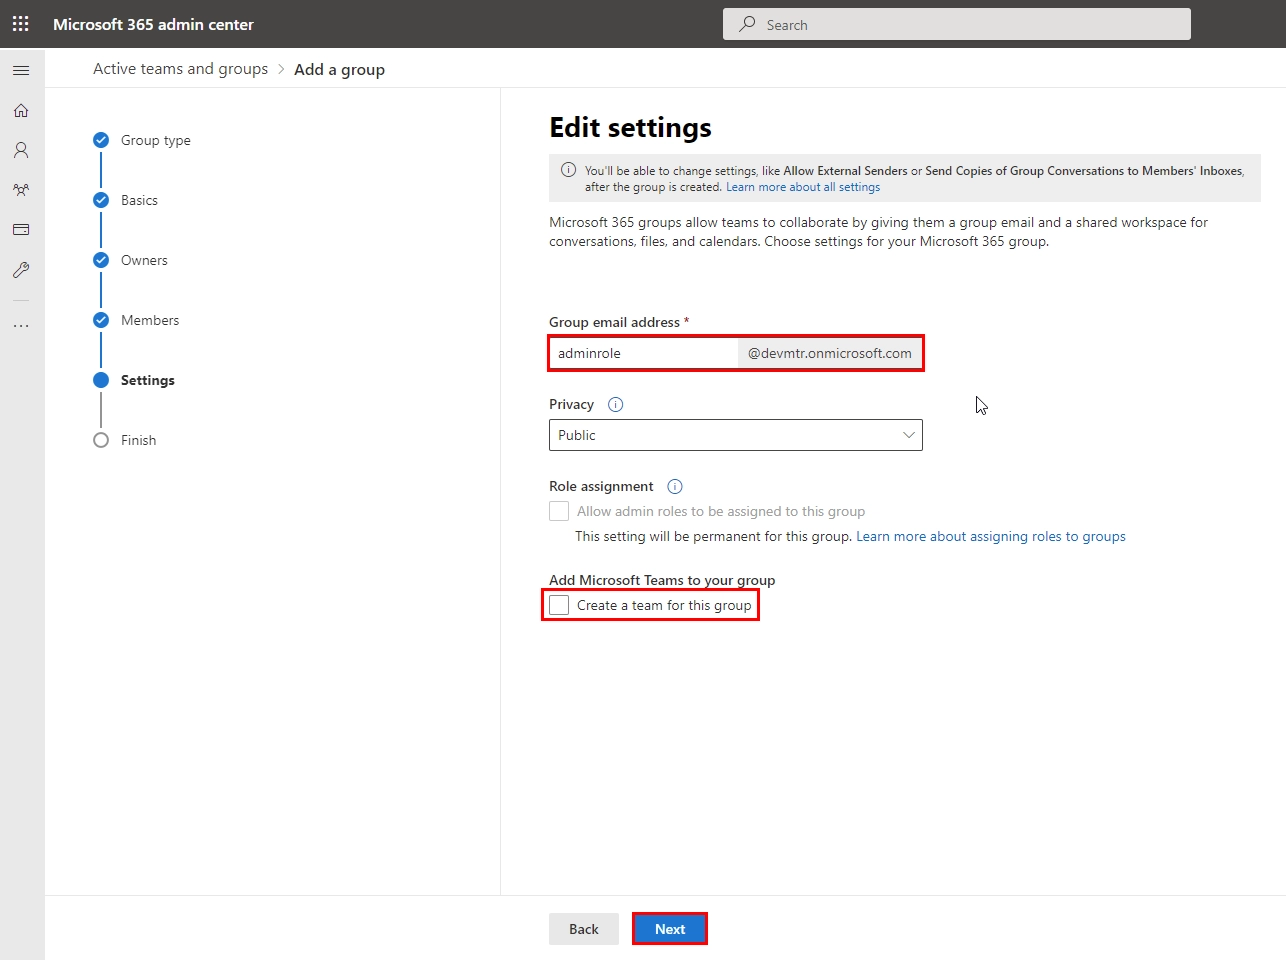
Task: Open Teams and groups sidebar icon
Action: coord(21,190)
